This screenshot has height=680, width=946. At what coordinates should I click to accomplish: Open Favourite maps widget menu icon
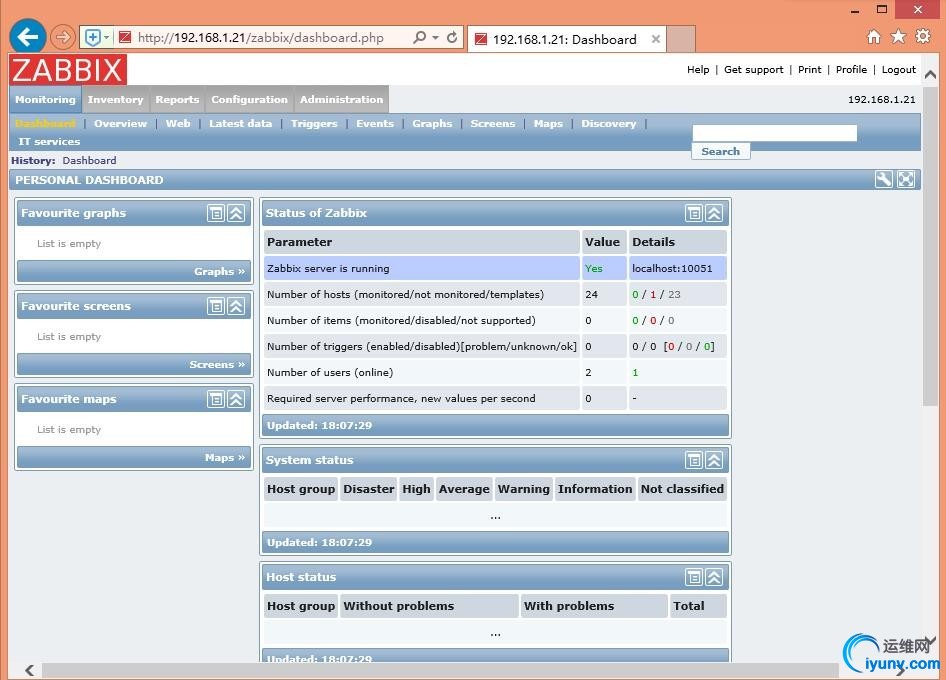(216, 399)
